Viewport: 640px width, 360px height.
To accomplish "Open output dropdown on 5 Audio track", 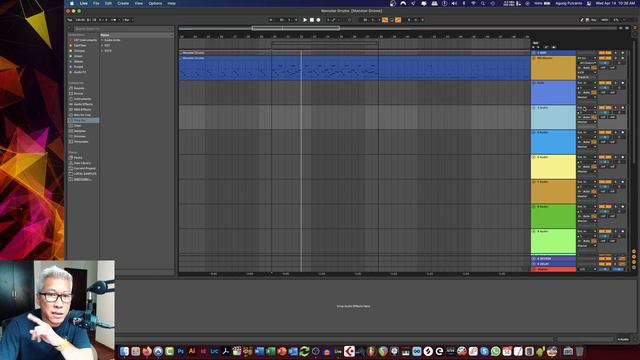I will (x=587, y=147).
